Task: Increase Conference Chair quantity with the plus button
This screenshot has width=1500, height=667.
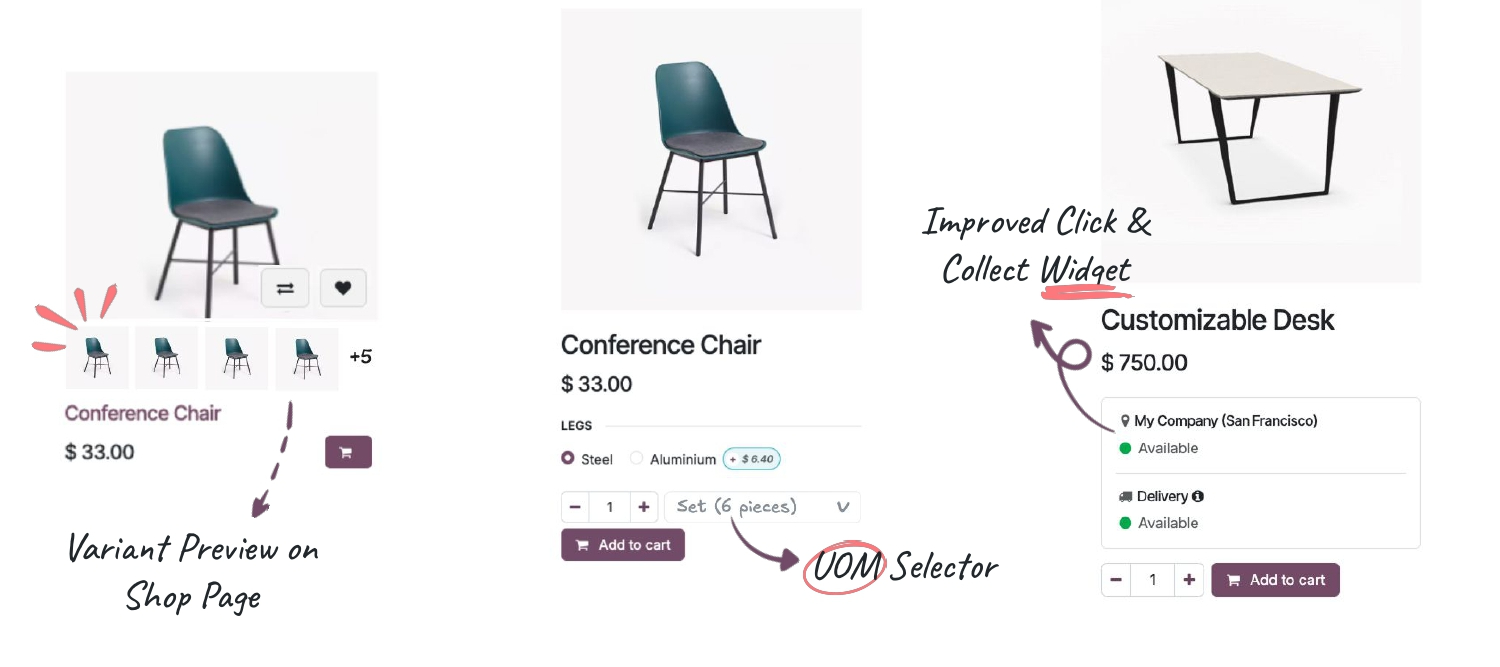Action: click(x=644, y=507)
